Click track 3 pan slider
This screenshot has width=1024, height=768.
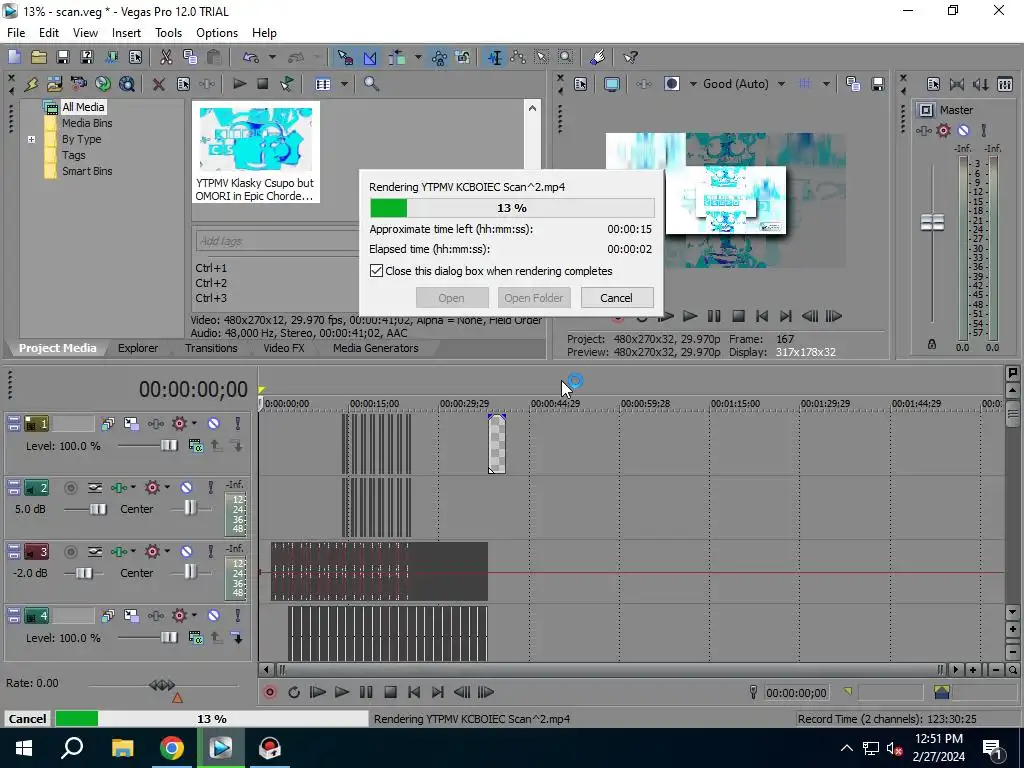point(189,573)
